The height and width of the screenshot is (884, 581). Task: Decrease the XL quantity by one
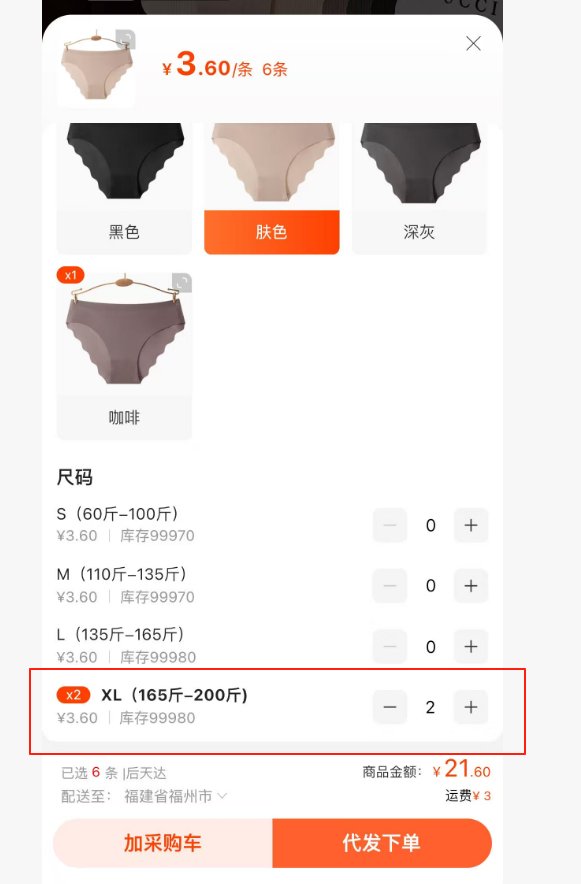390,707
